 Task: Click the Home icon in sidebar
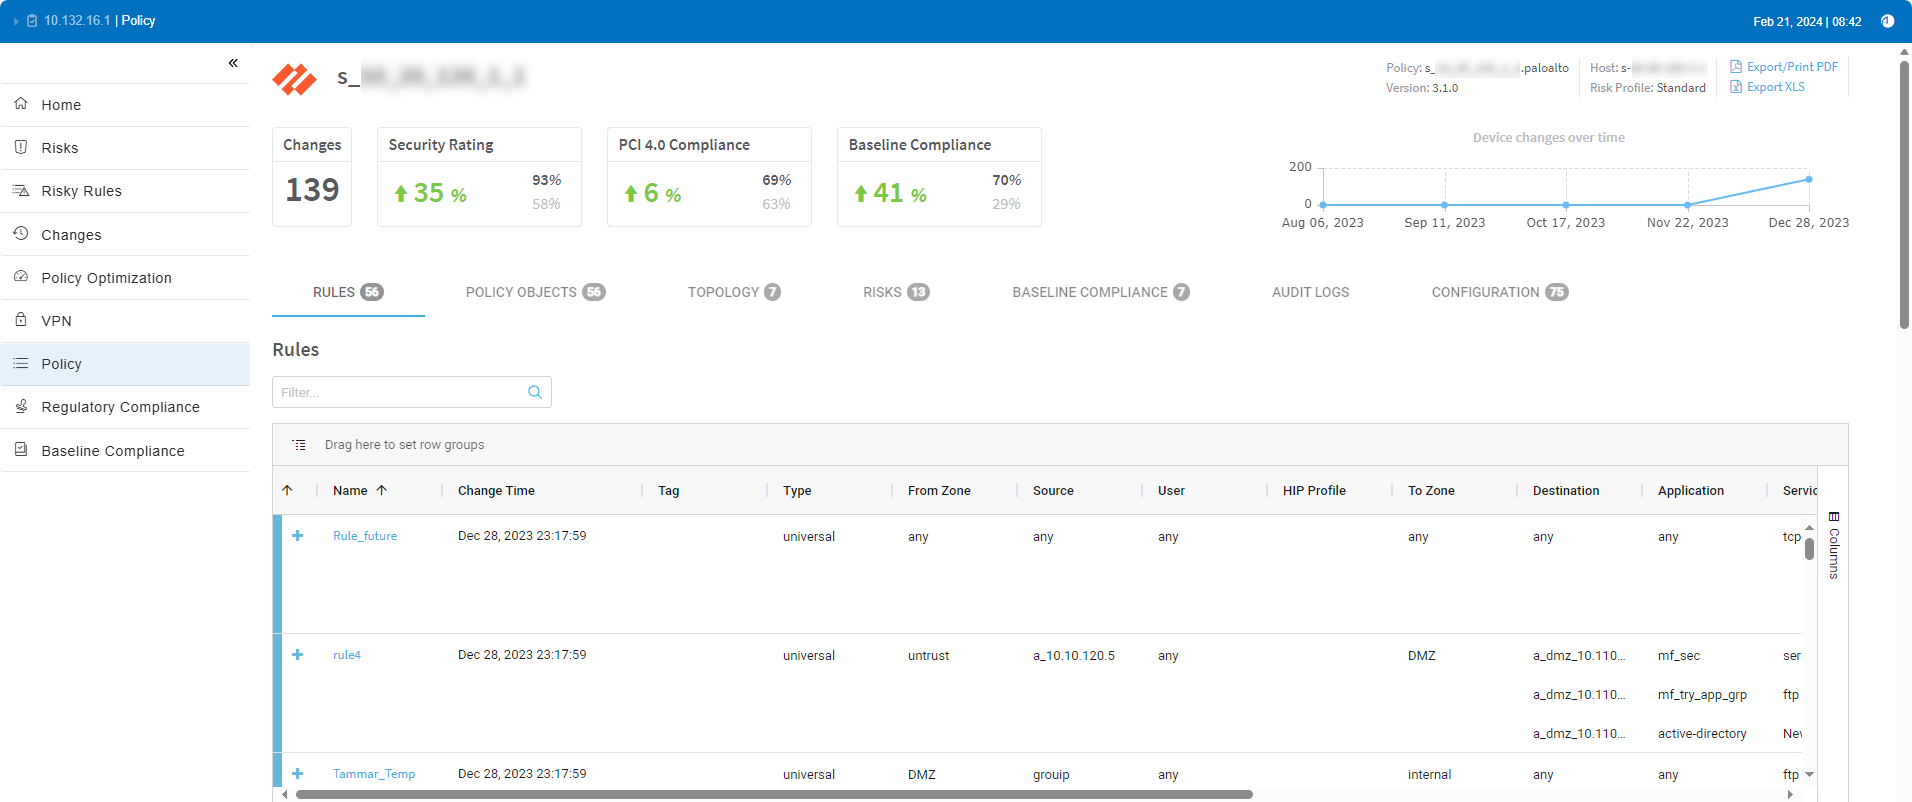tap(21, 104)
